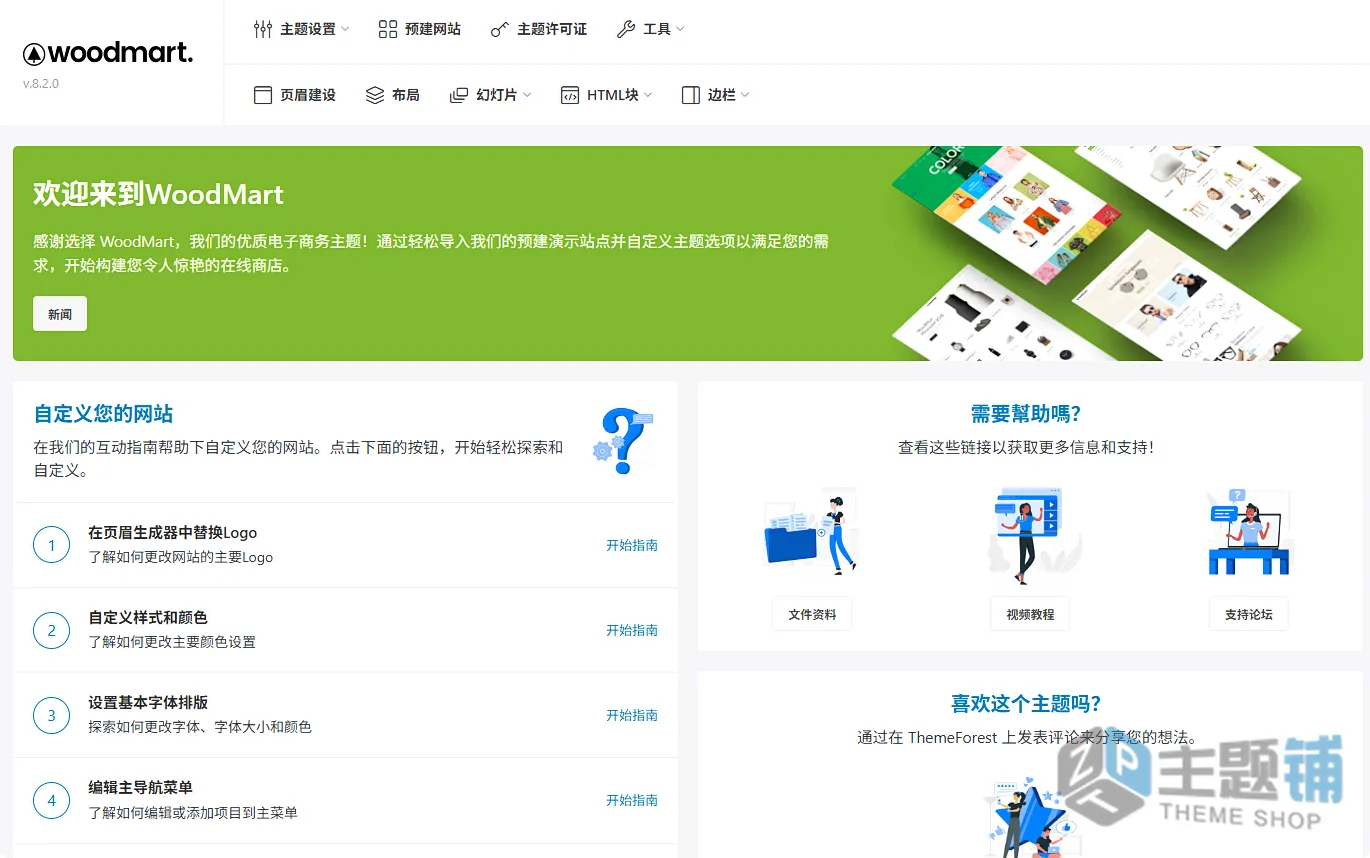Screen dimensions: 1370x858
Task: Start guide for 设置基本字体排版
Action: click(632, 715)
